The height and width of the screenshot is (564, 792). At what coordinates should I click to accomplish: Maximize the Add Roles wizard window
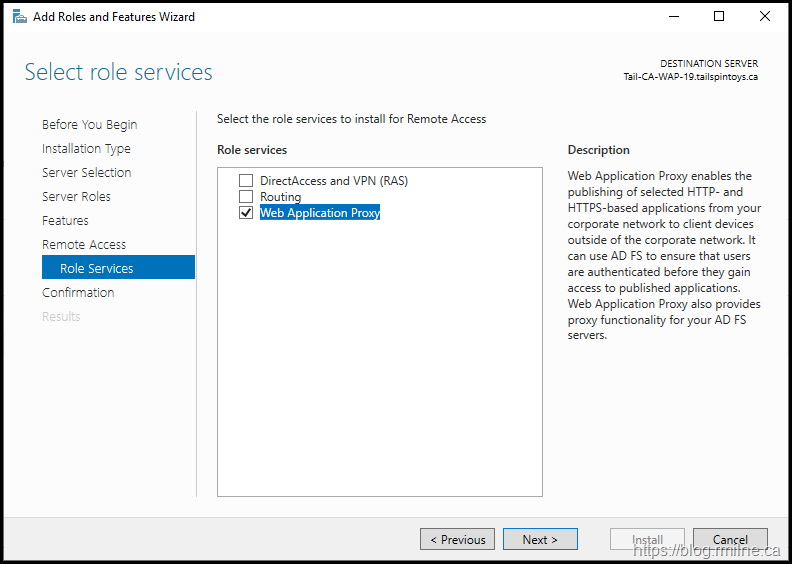pyautogui.click(x=719, y=17)
